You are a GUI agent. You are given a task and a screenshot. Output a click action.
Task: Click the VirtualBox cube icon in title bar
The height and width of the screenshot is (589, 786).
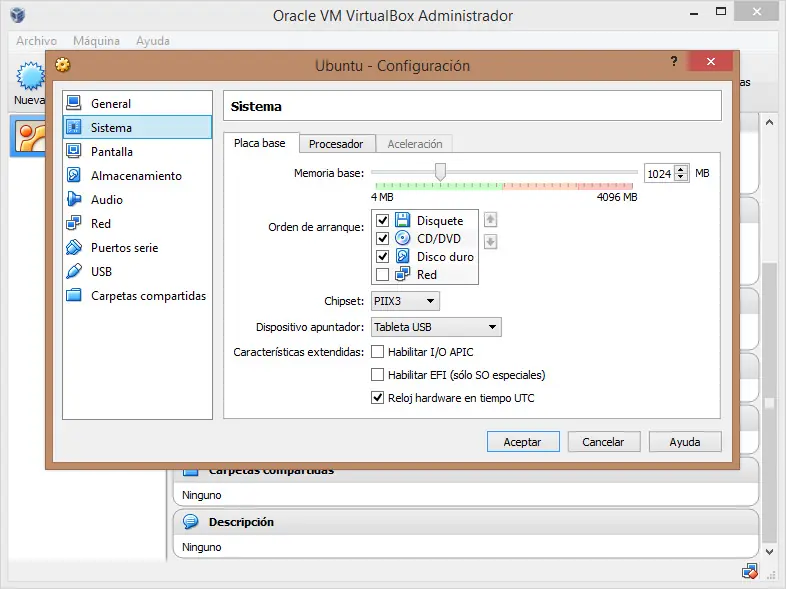click(x=18, y=15)
